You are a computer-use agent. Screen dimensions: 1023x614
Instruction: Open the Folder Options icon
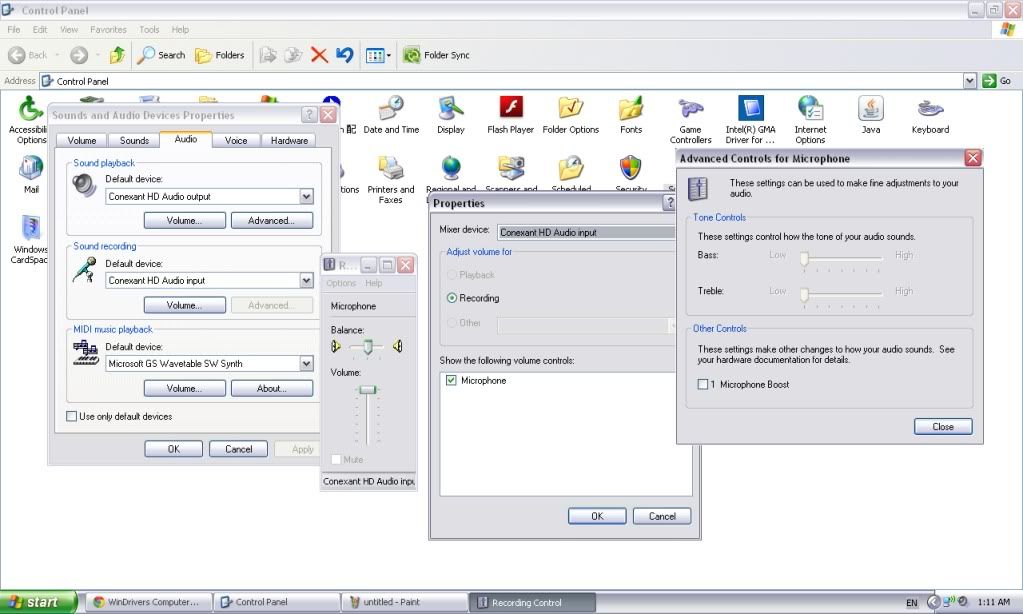point(570,115)
